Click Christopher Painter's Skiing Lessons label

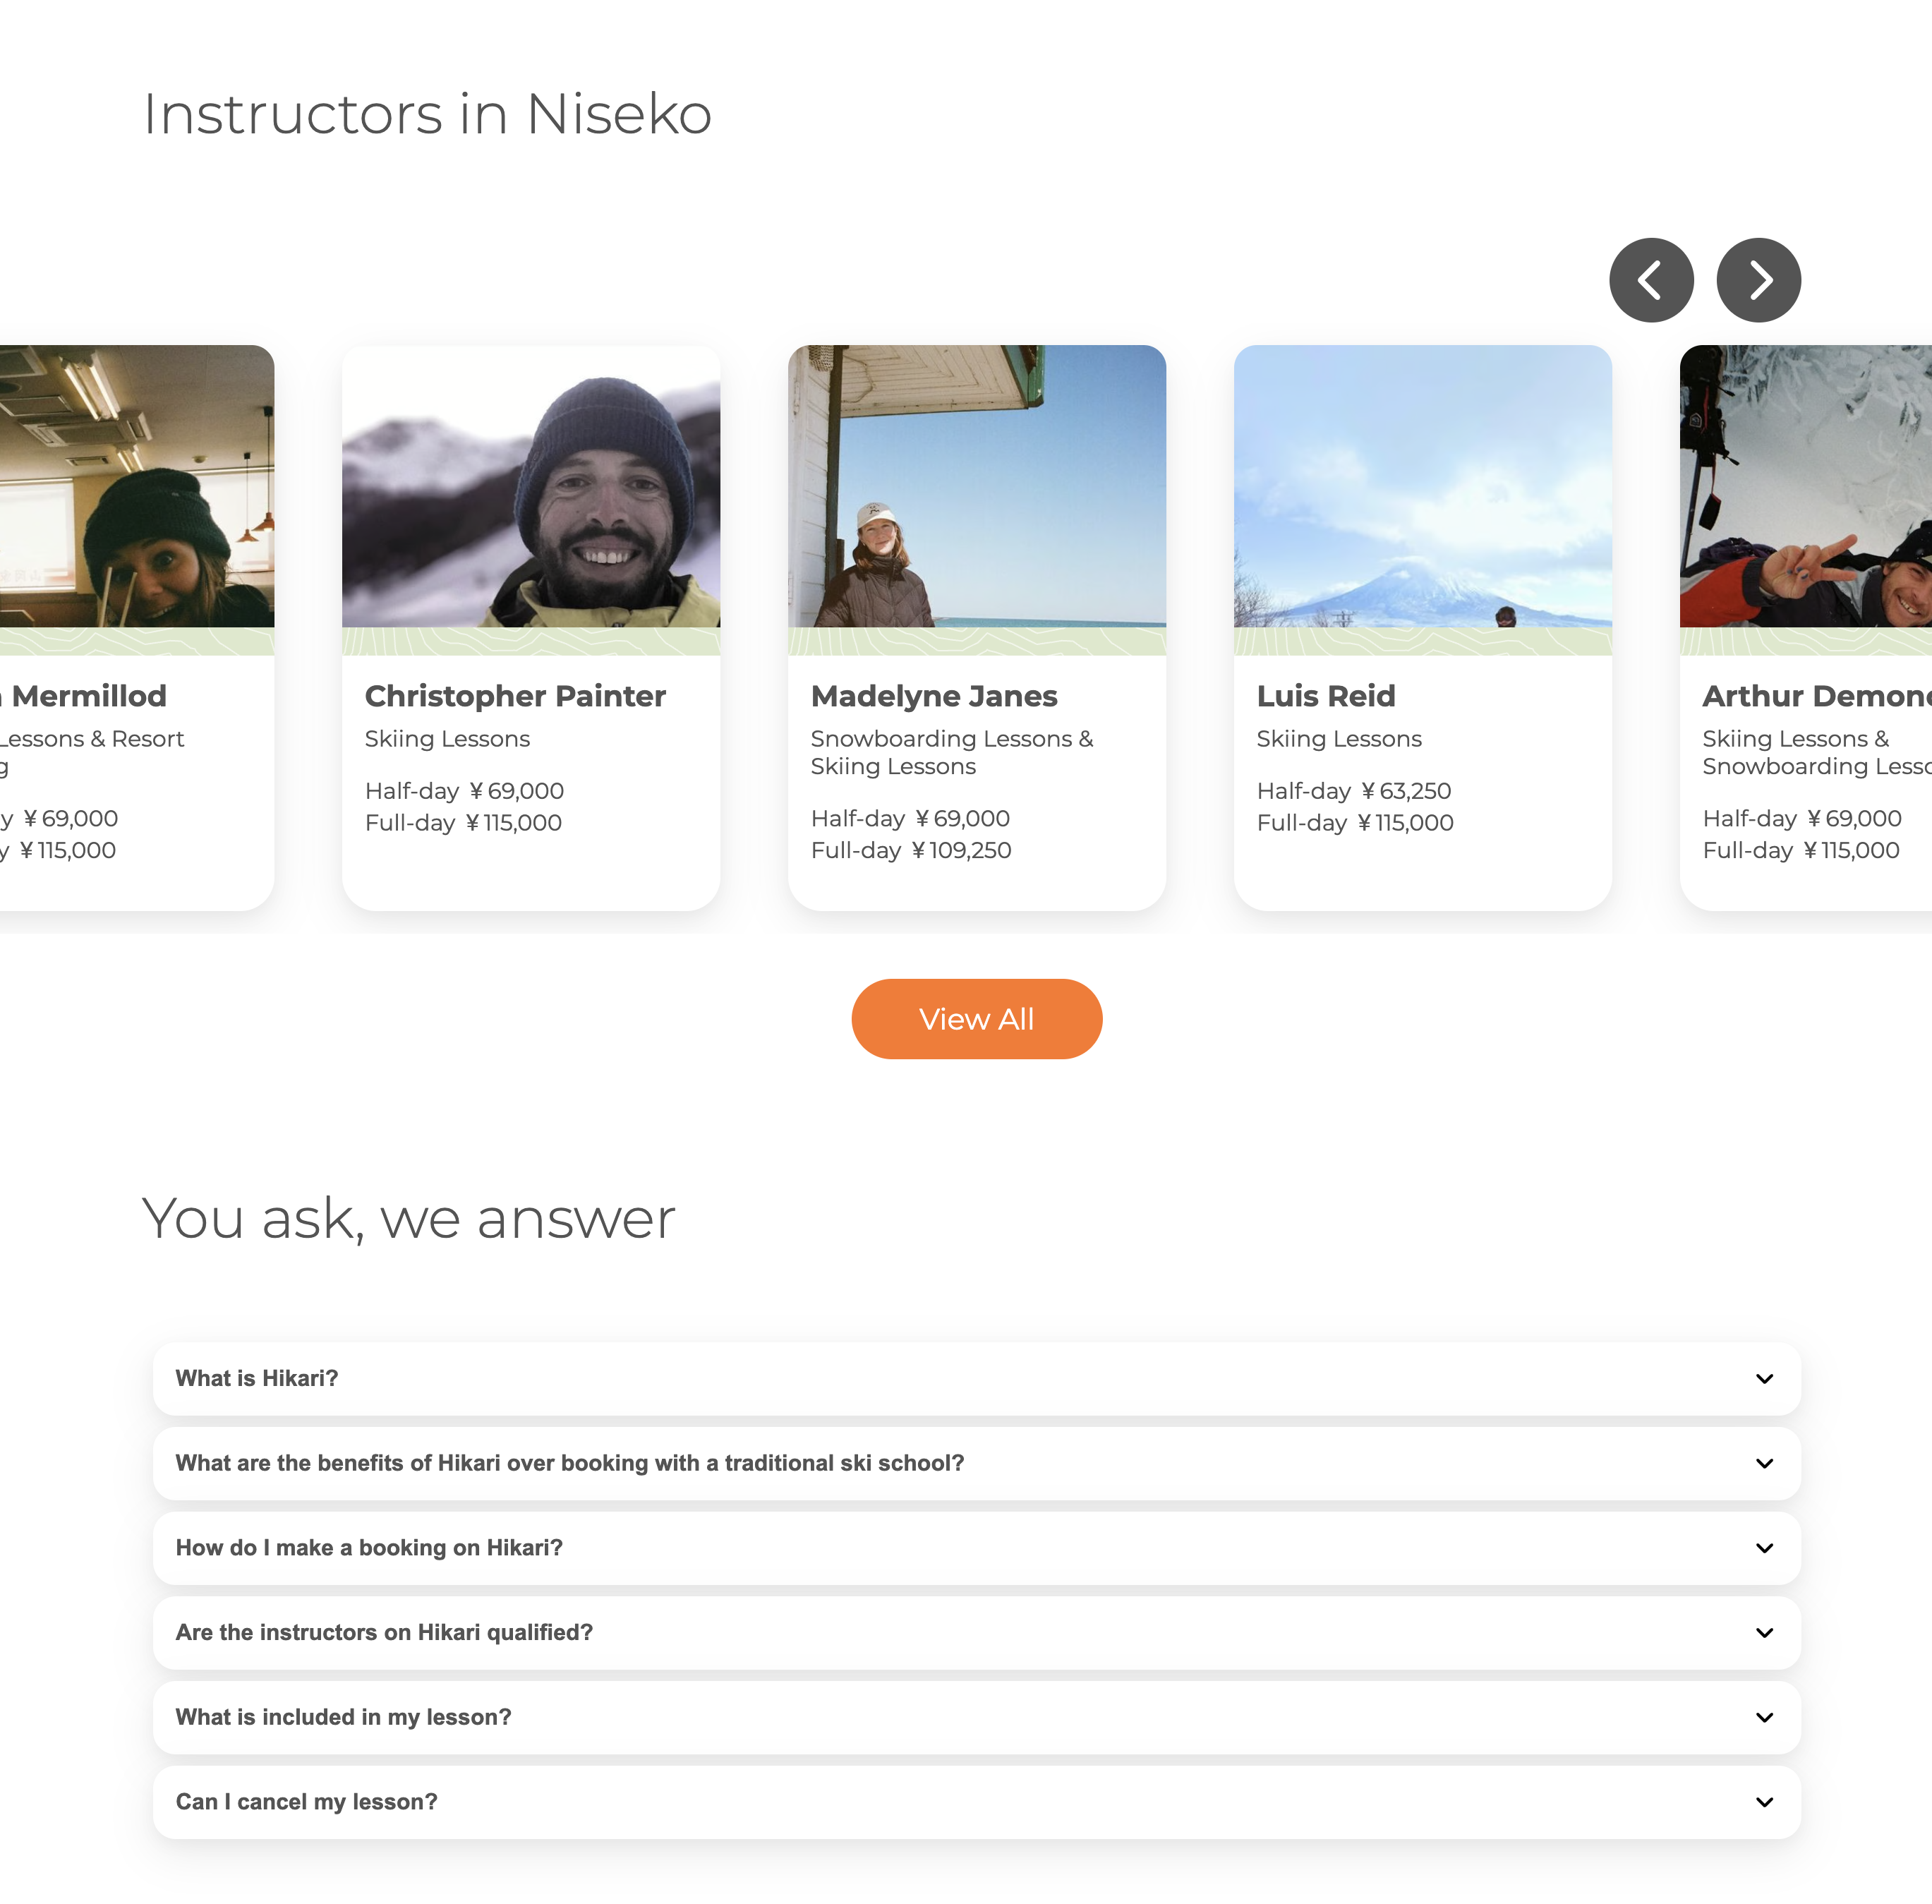(x=447, y=739)
